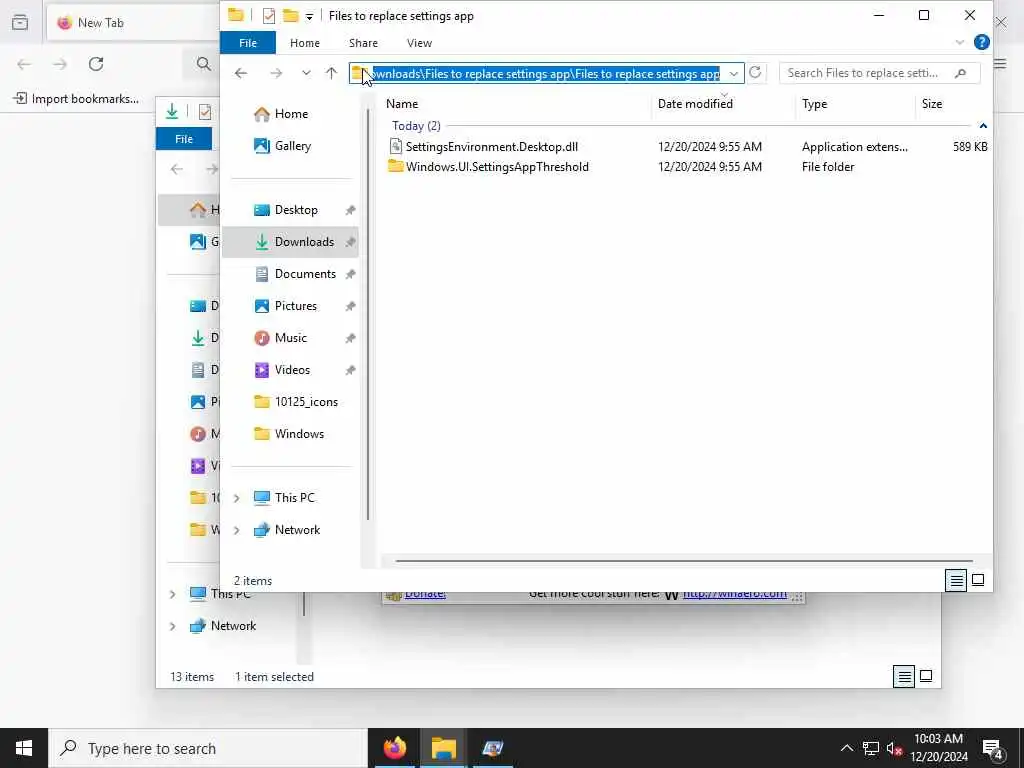The height and width of the screenshot is (768, 1024).
Task: Reload the Firefox page
Action: pos(96,64)
